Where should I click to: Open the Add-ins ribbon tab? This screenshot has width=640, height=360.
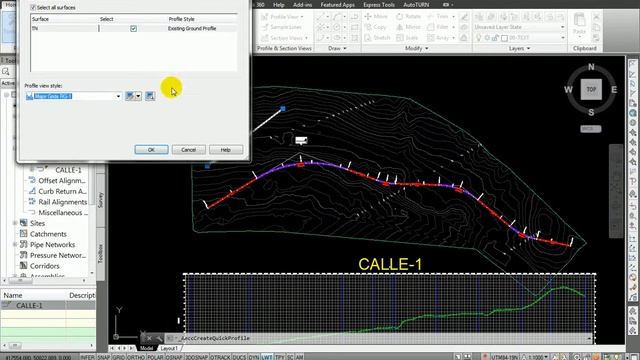[302, 5]
